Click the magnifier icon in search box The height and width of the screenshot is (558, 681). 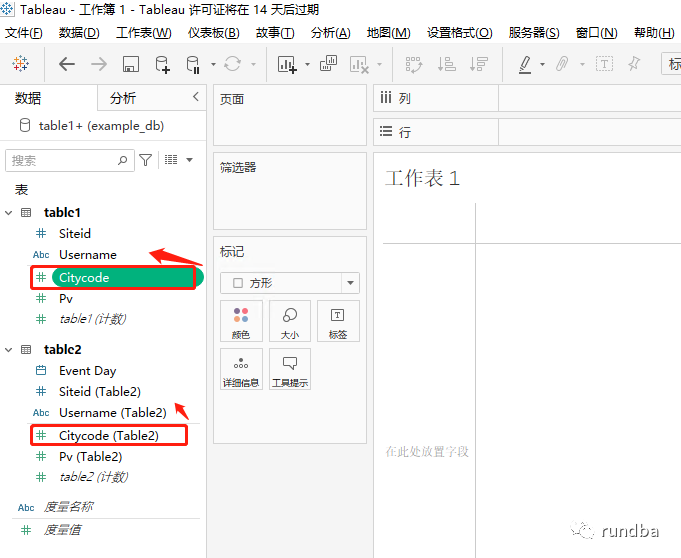123,160
